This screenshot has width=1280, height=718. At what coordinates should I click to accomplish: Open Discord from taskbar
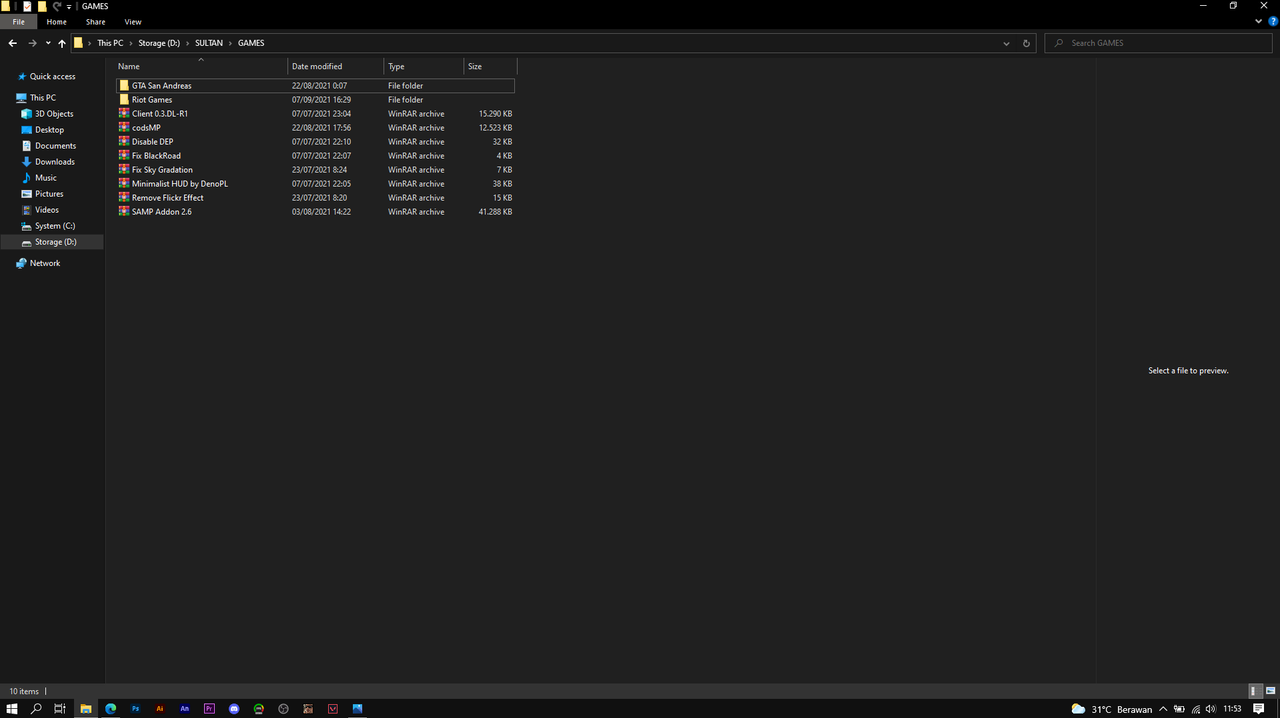point(234,709)
